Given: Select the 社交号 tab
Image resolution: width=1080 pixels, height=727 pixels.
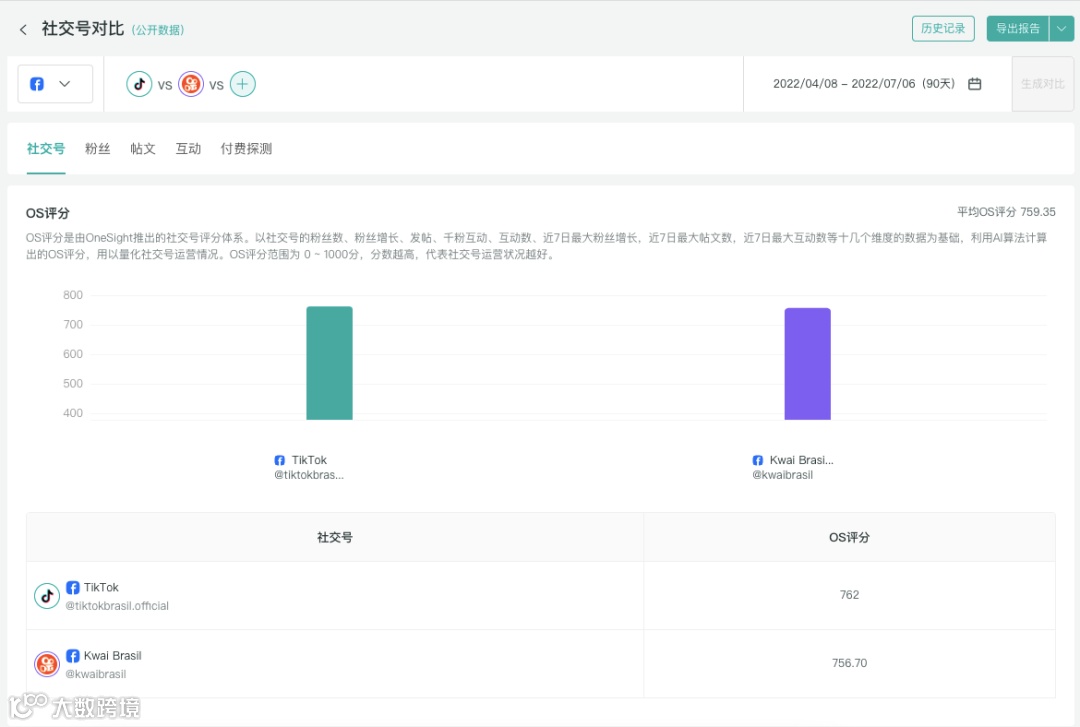Looking at the screenshot, I should pyautogui.click(x=46, y=149).
